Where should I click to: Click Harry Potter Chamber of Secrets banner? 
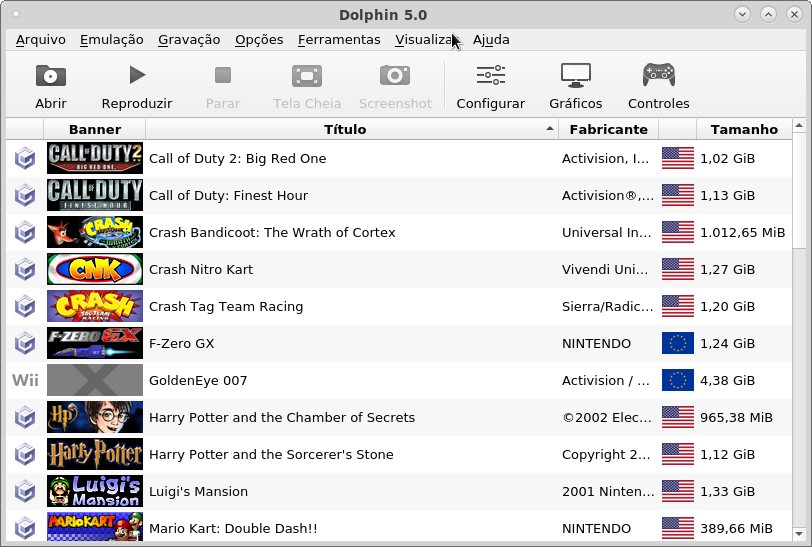click(x=95, y=417)
